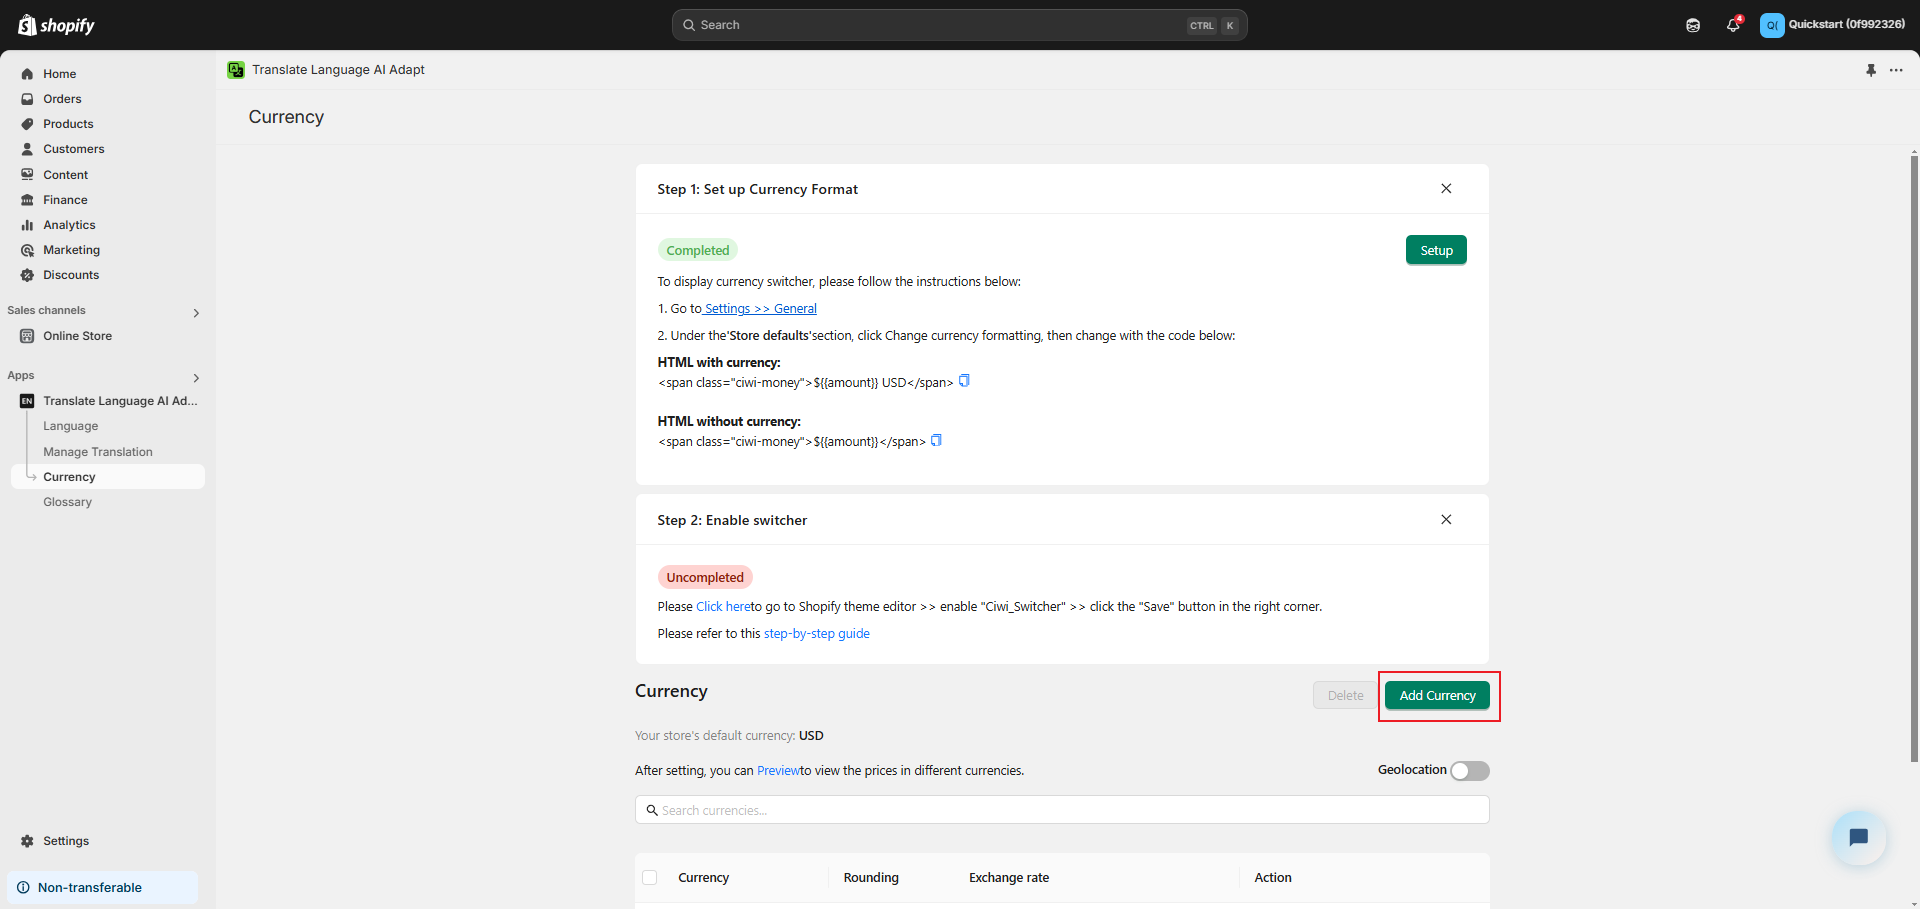Open the Glossary sidebar item
The image size is (1920, 909).
pos(67,502)
